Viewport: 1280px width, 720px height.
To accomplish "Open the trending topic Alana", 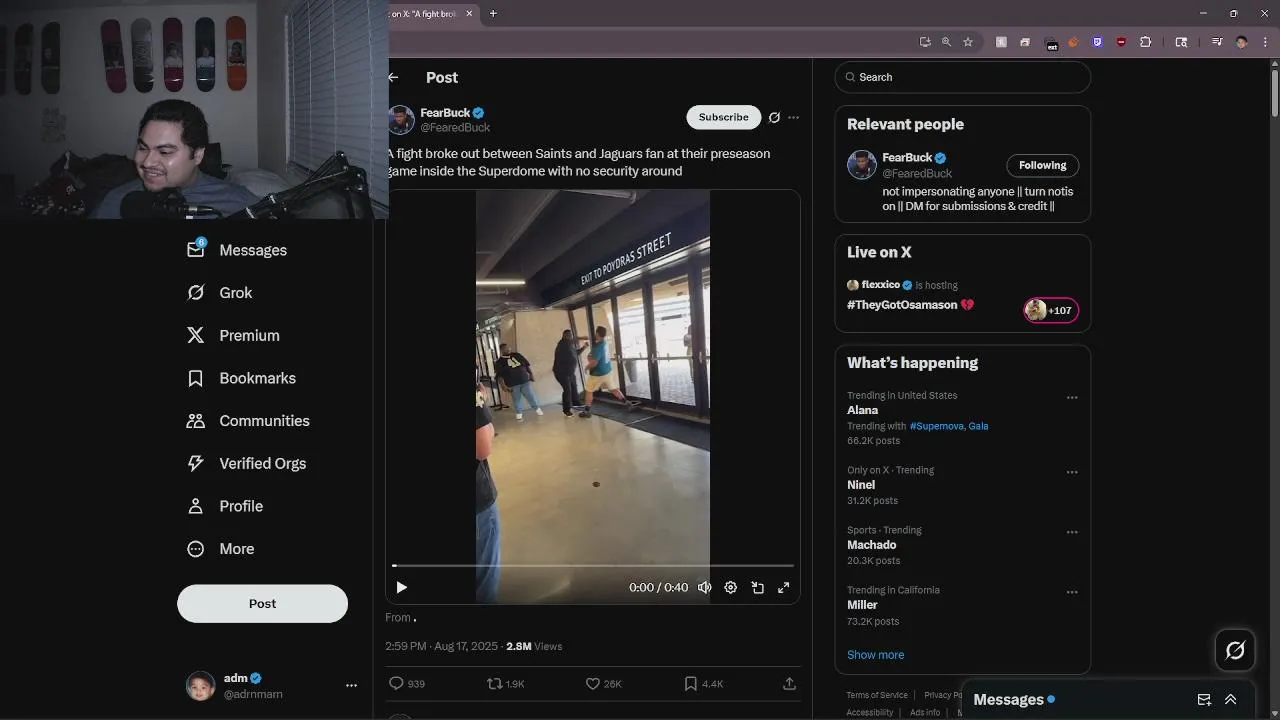I will tap(862, 410).
